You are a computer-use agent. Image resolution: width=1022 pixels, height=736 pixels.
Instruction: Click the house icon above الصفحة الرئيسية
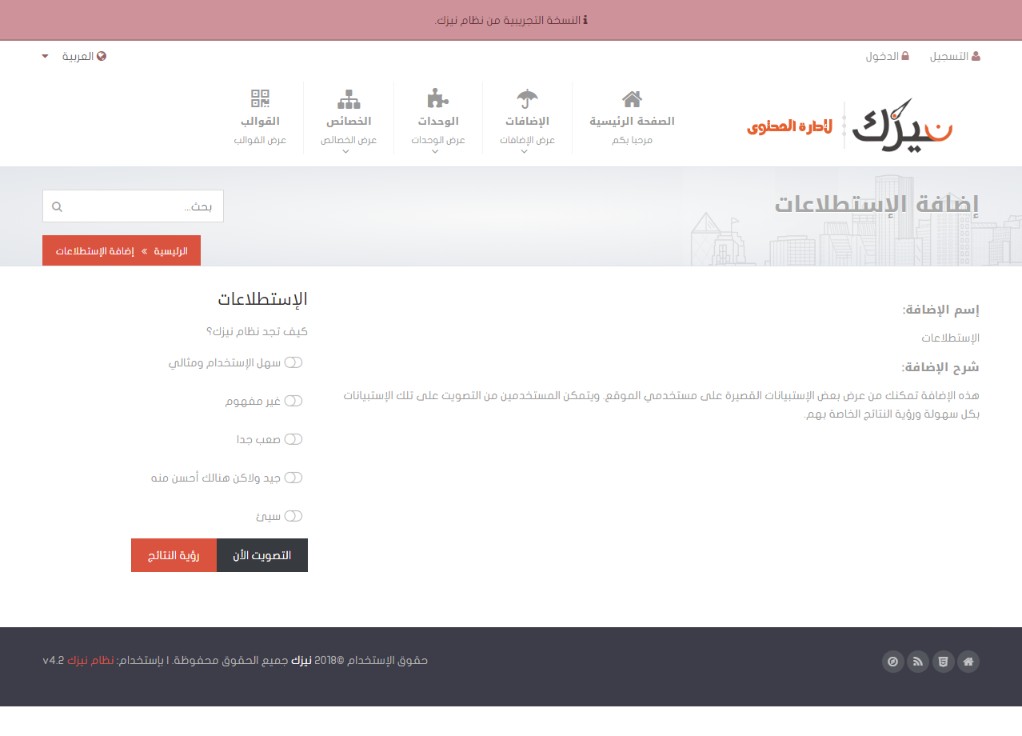pyautogui.click(x=631, y=98)
